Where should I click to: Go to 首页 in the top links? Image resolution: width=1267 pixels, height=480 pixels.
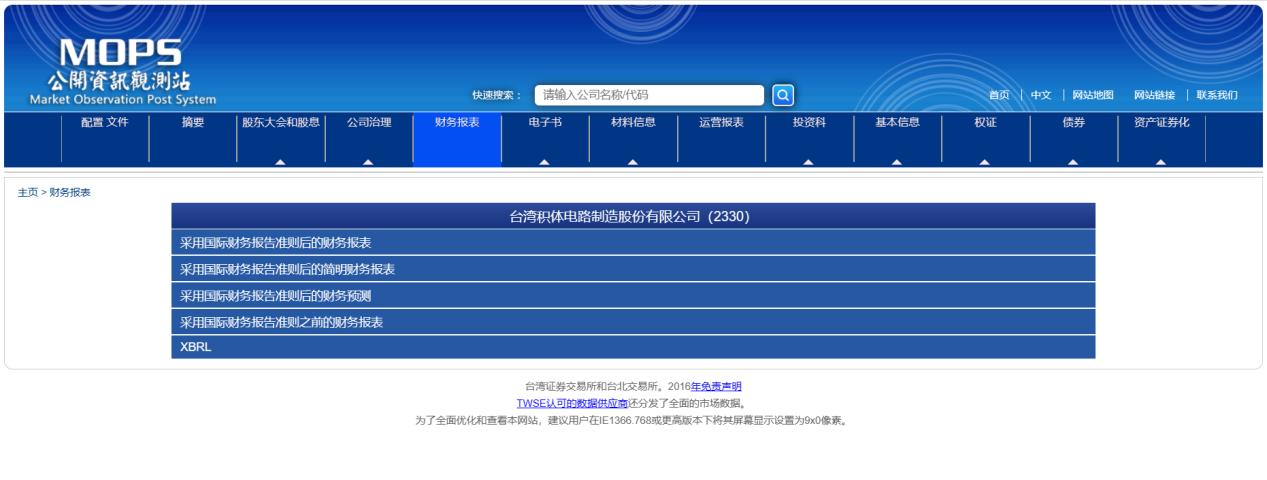point(998,95)
